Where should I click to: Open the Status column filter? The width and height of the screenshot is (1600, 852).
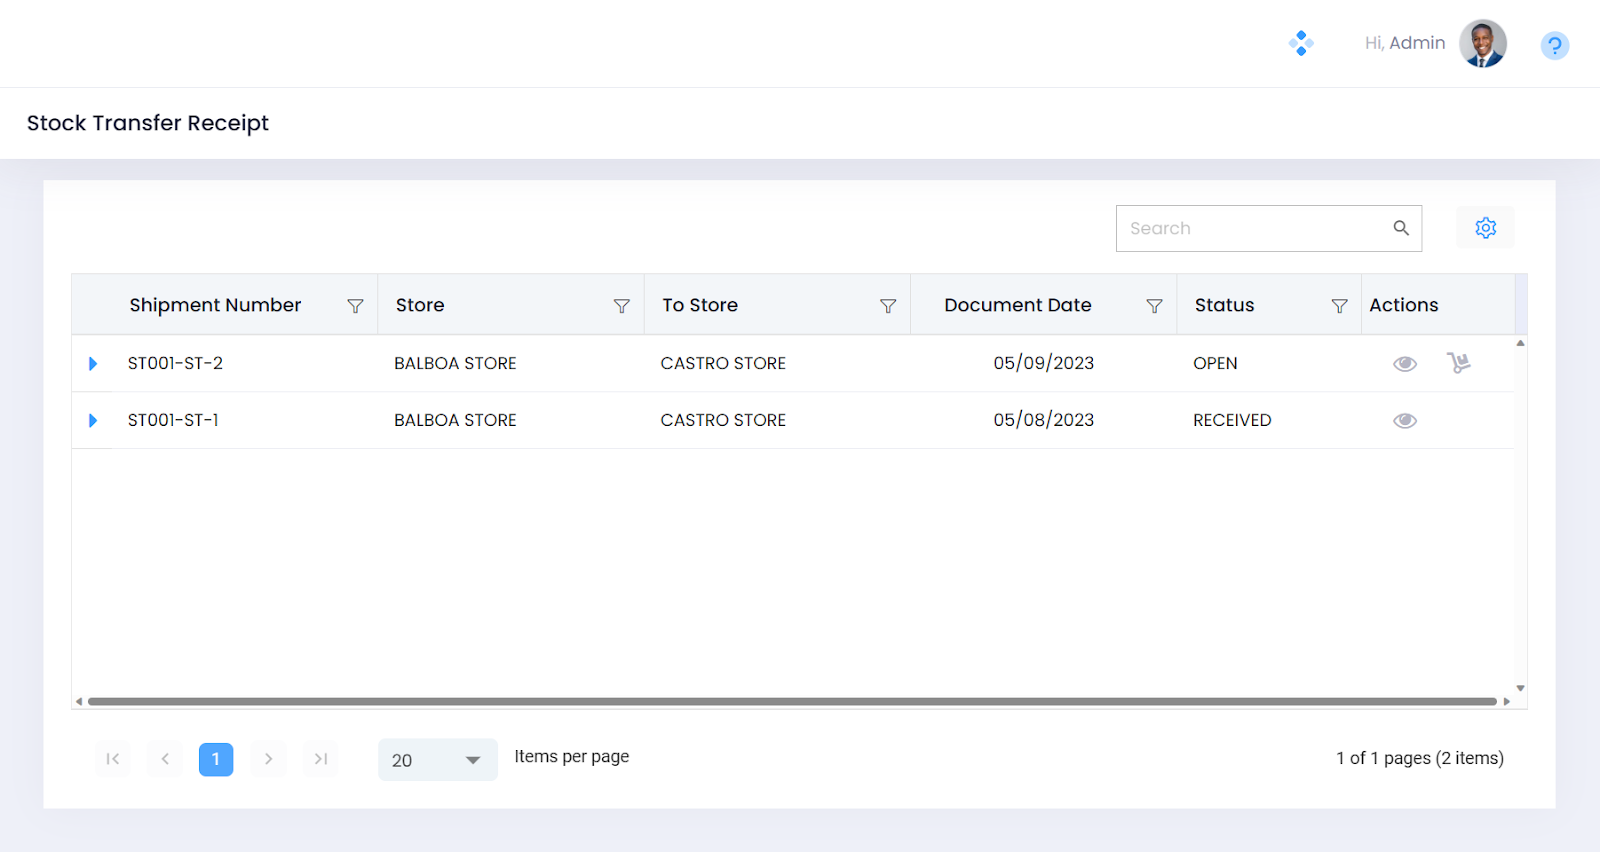(x=1339, y=306)
